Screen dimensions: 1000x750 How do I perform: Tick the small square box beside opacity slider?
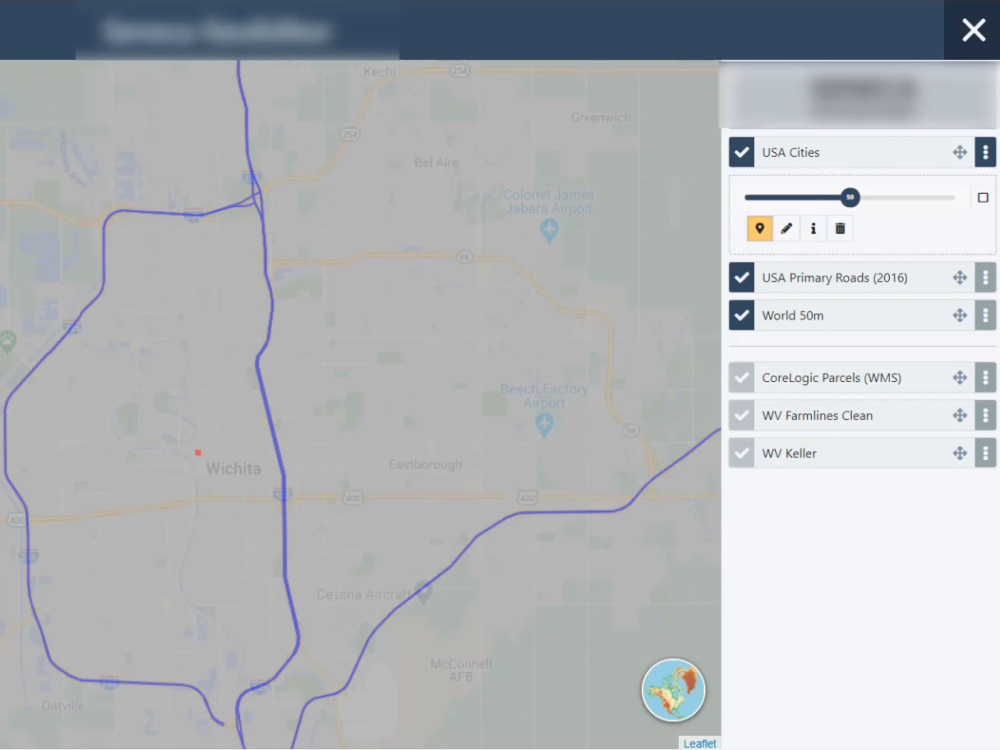click(x=983, y=198)
